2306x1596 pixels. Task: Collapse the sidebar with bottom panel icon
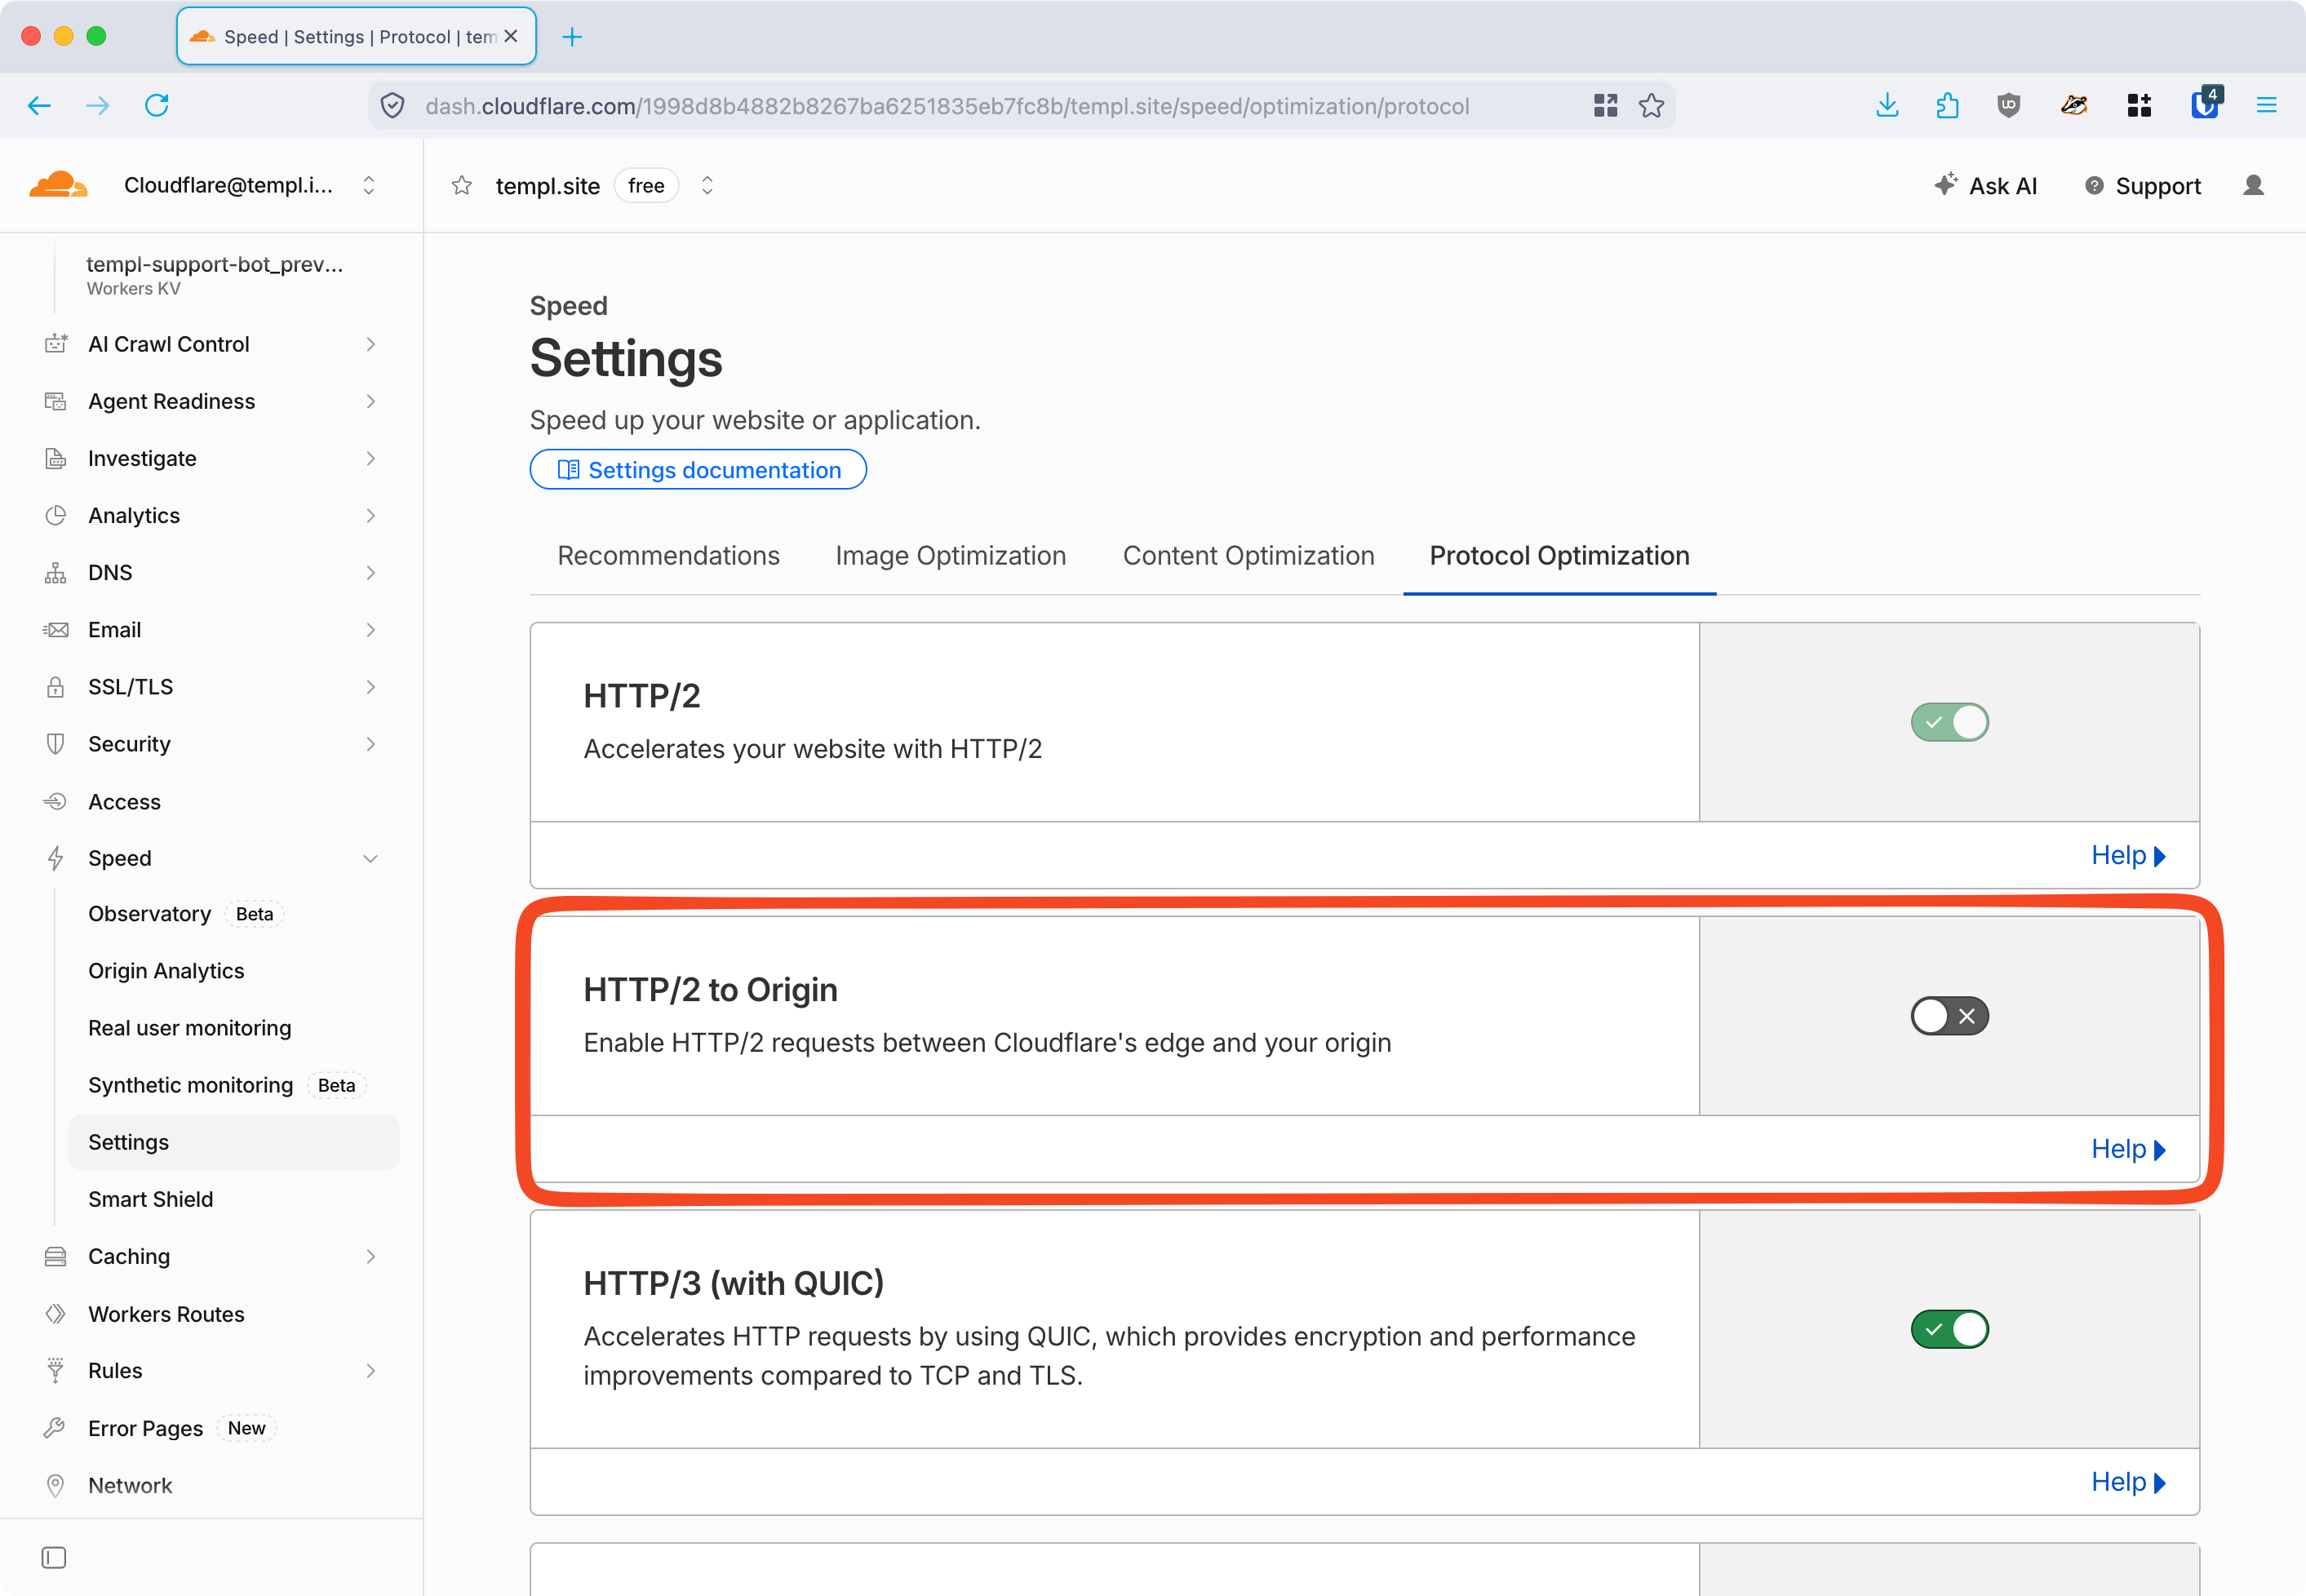[x=54, y=1557]
